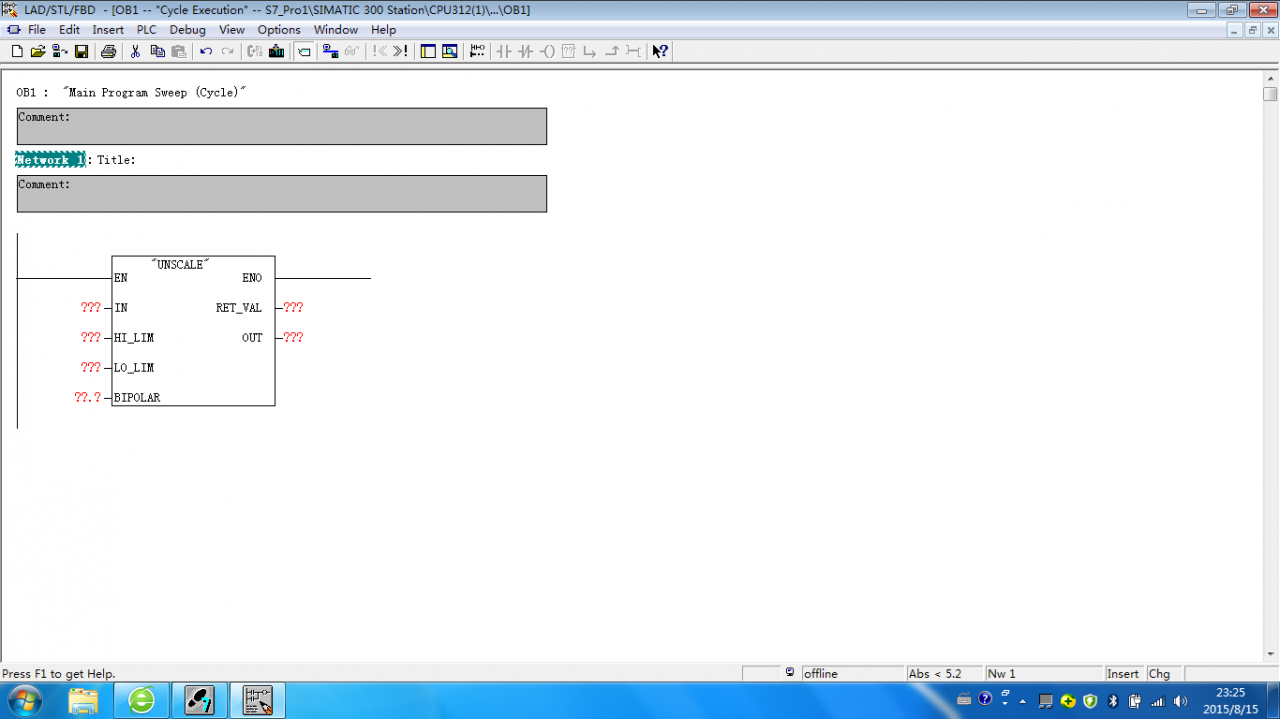
Task: Open the File menu
Action: [36, 30]
